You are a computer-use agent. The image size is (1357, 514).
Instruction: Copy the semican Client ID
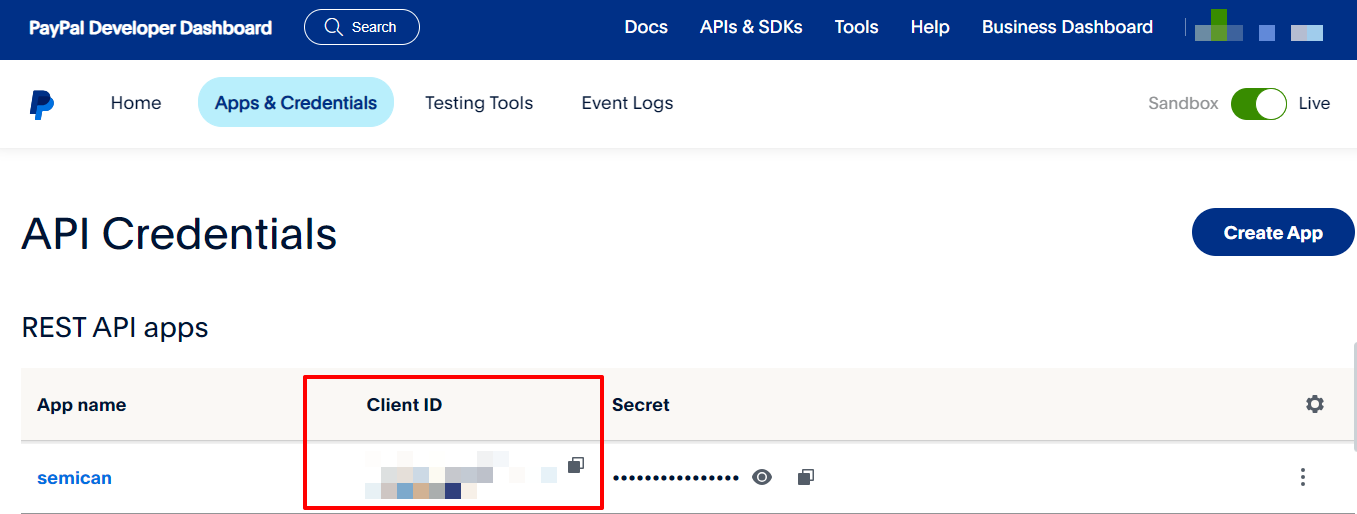pyautogui.click(x=575, y=465)
